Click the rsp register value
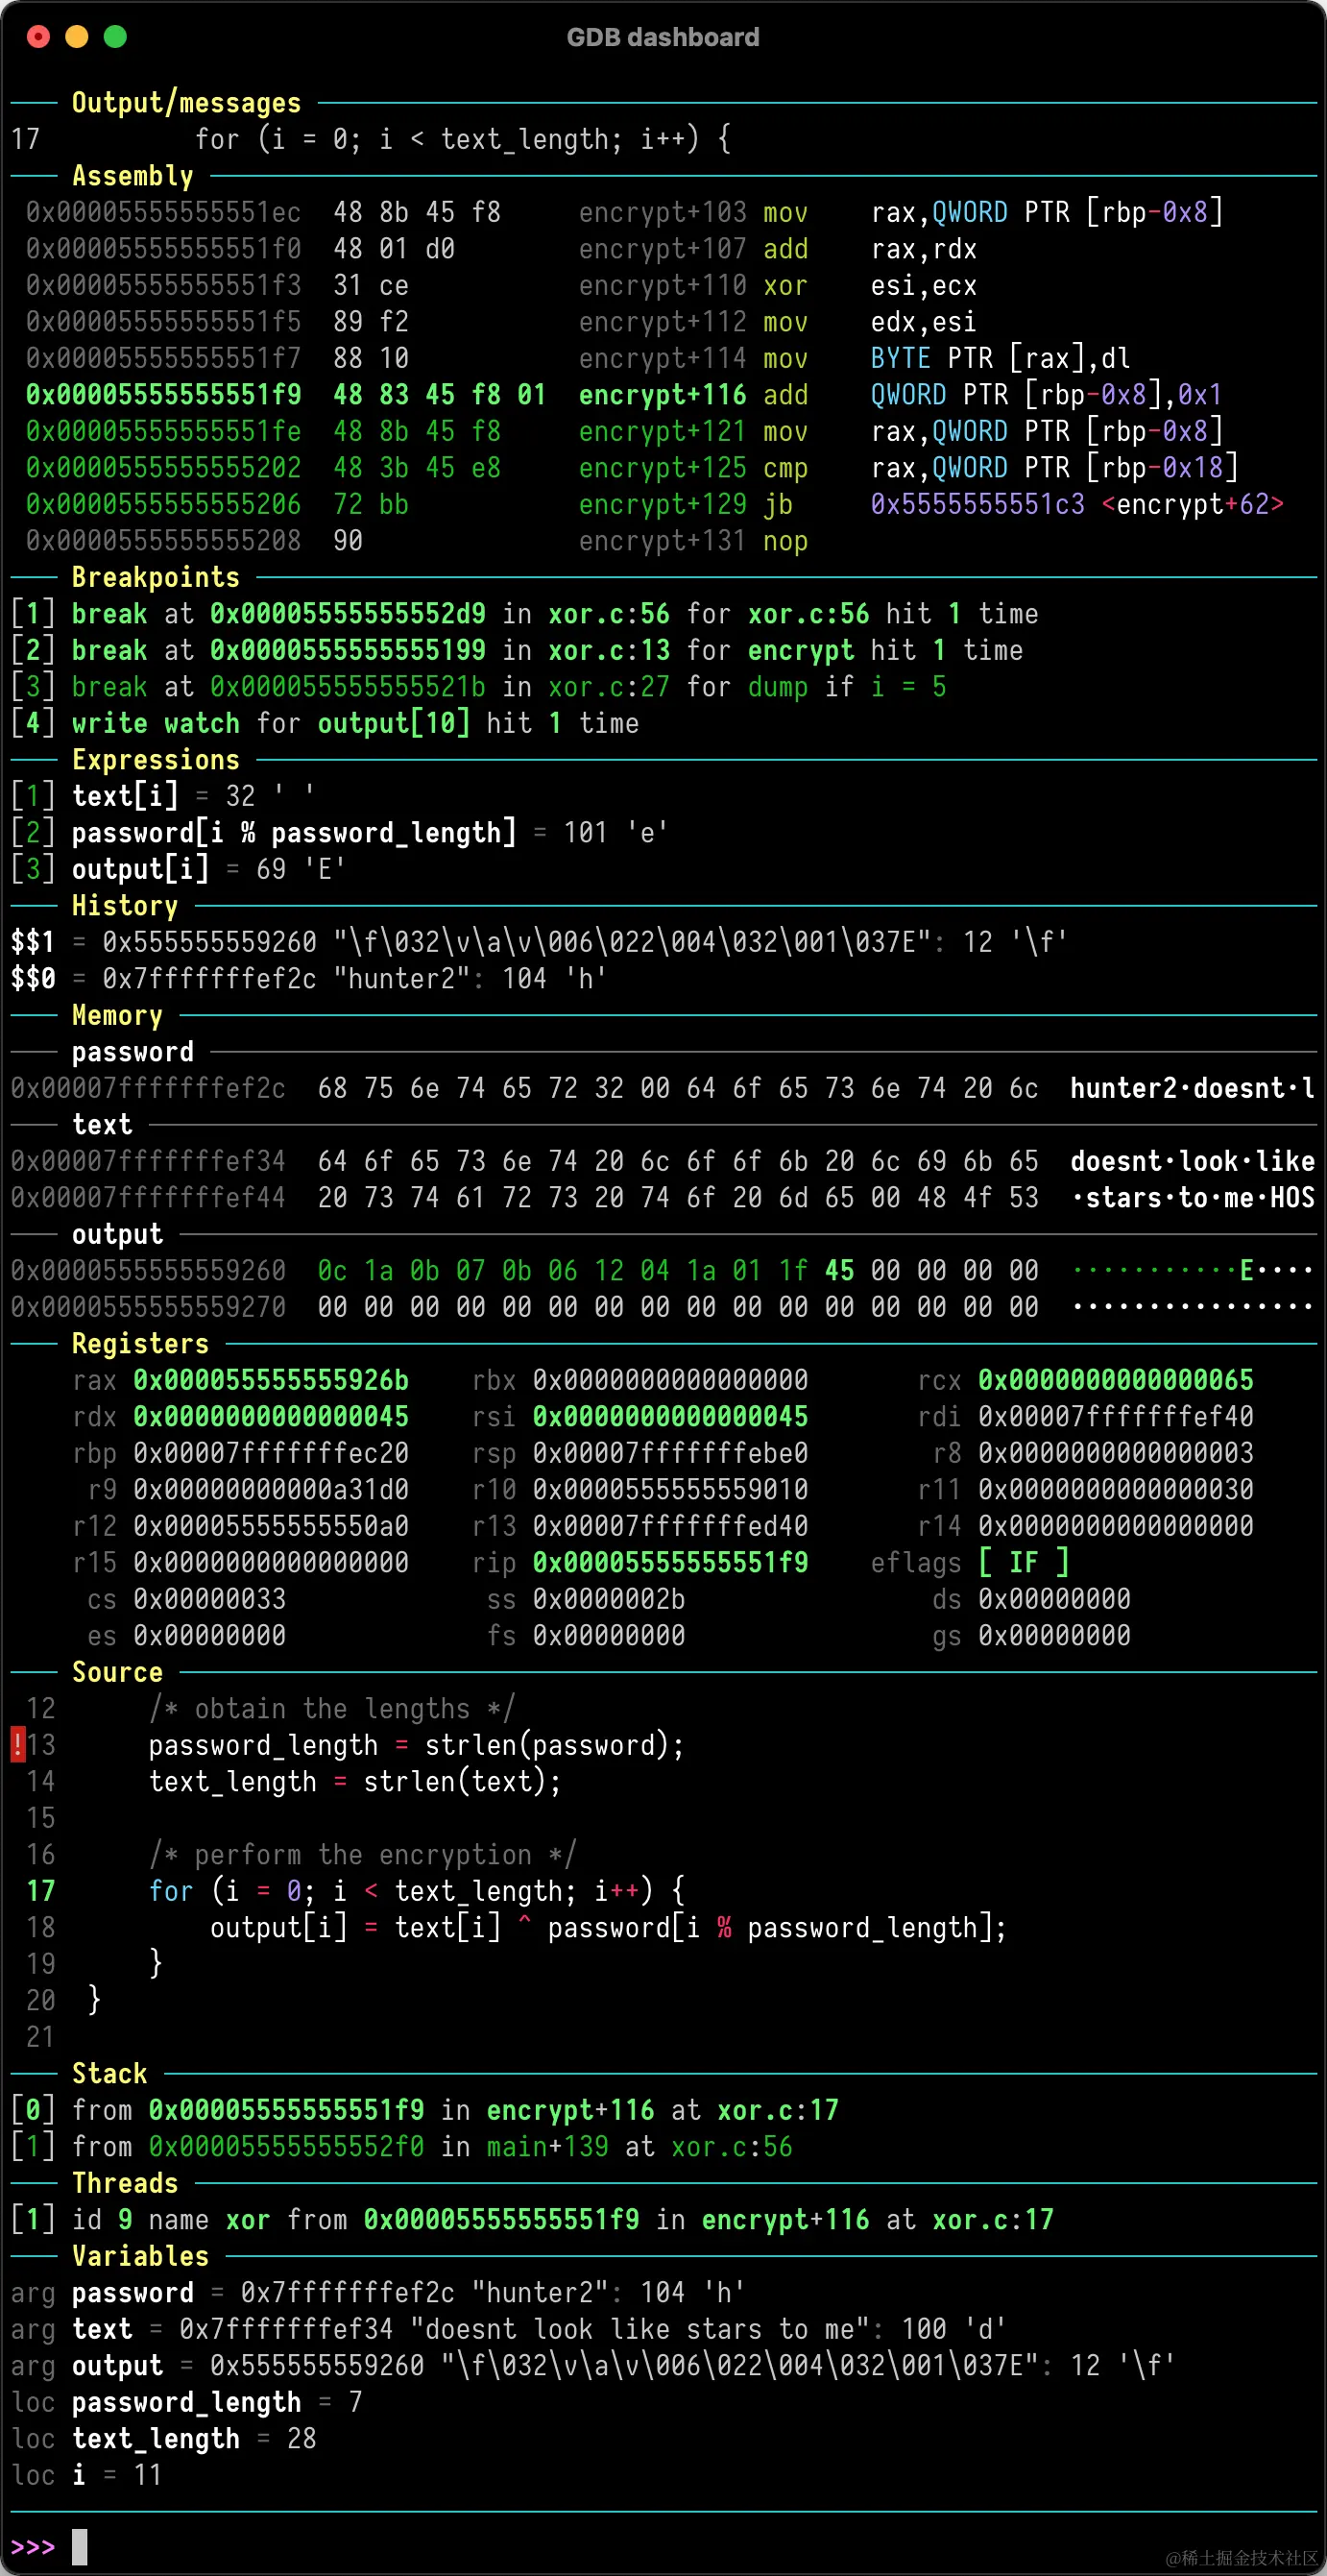 point(670,1453)
